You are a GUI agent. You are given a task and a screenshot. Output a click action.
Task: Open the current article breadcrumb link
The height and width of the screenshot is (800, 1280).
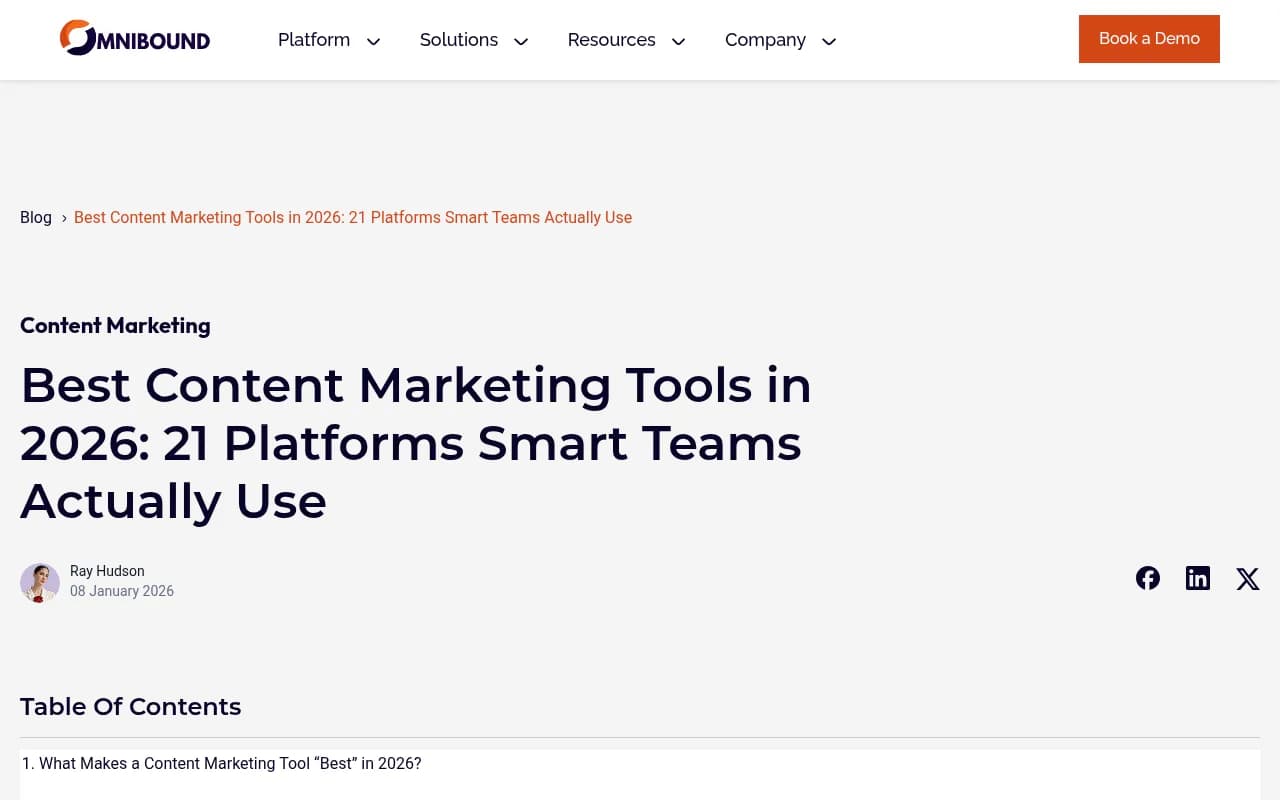[353, 217]
